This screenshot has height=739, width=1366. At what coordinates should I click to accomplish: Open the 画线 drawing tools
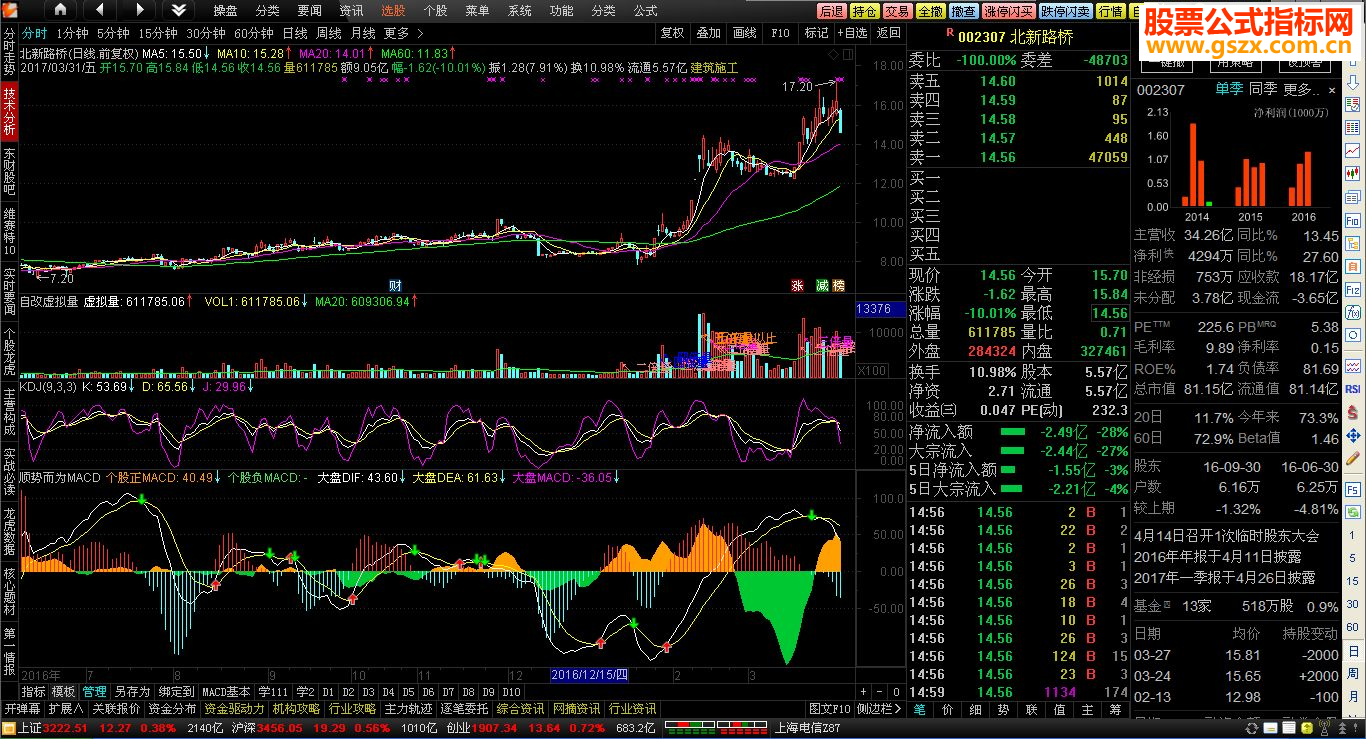[745, 33]
